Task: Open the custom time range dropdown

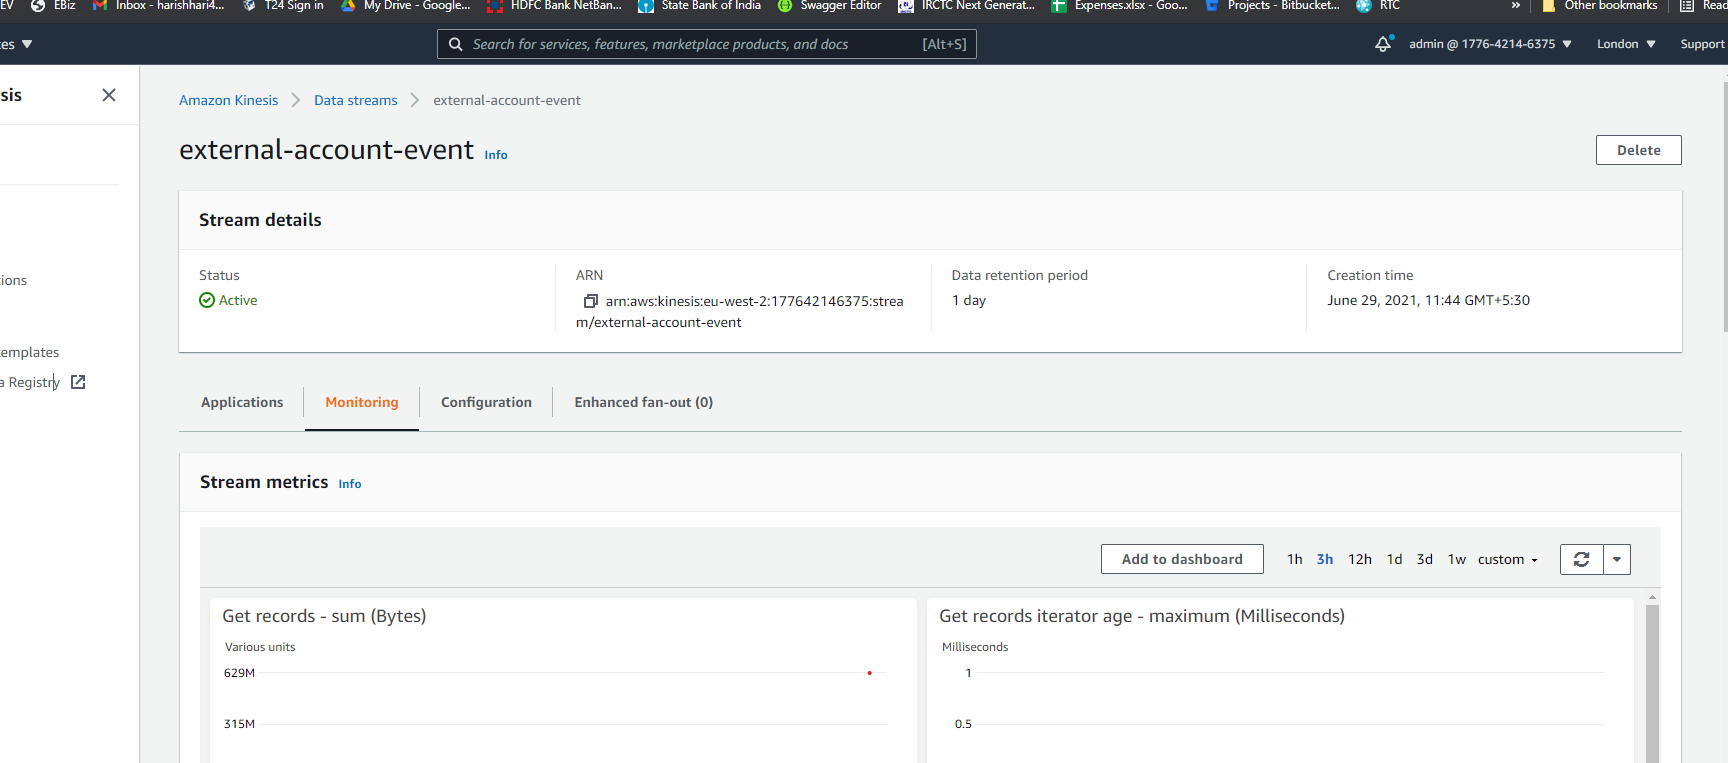Action: point(1507,559)
